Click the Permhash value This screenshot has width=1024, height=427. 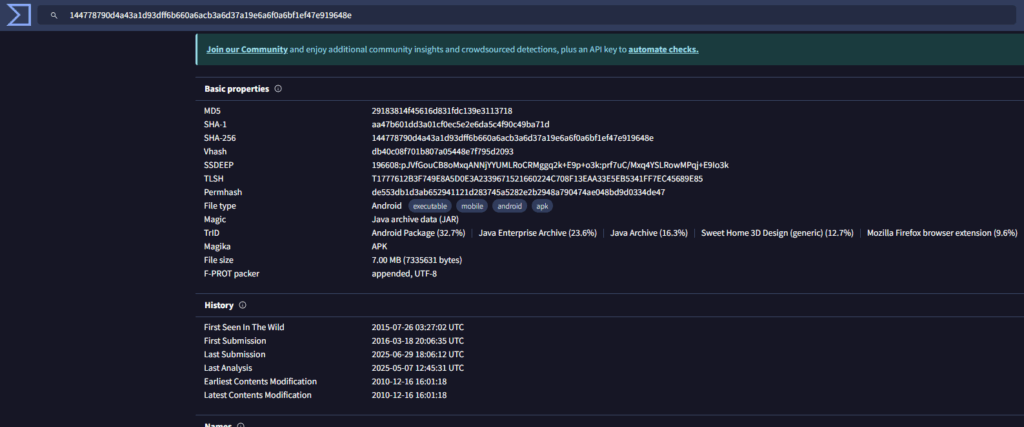point(518,192)
